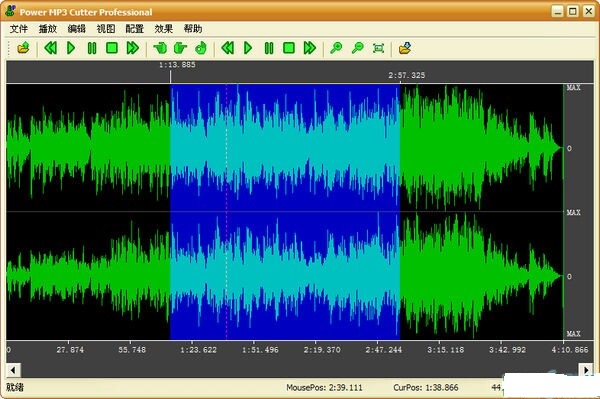The image size is (600, 399).
Task: Click the MousePos 2:39.111 status text
Action: [324, 388]
